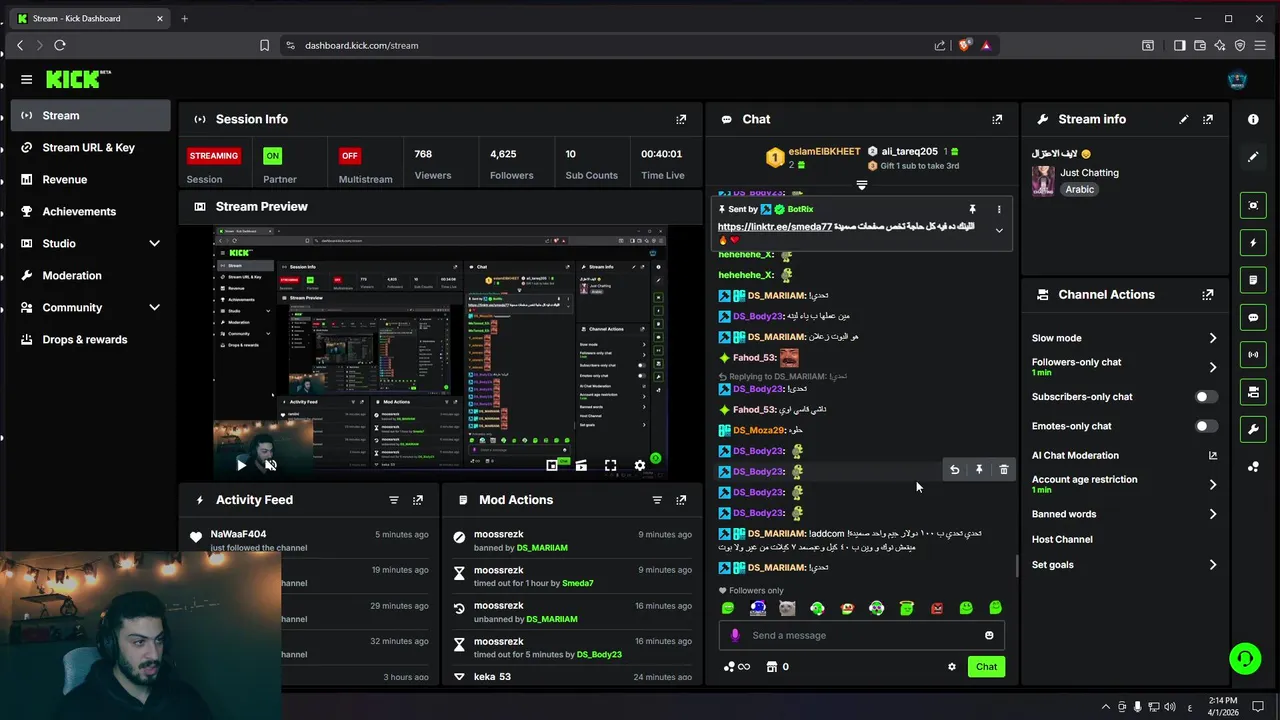Pop out the Chat panel
The width and height of the screenshot is (1280, 720).
coord(997,119)
